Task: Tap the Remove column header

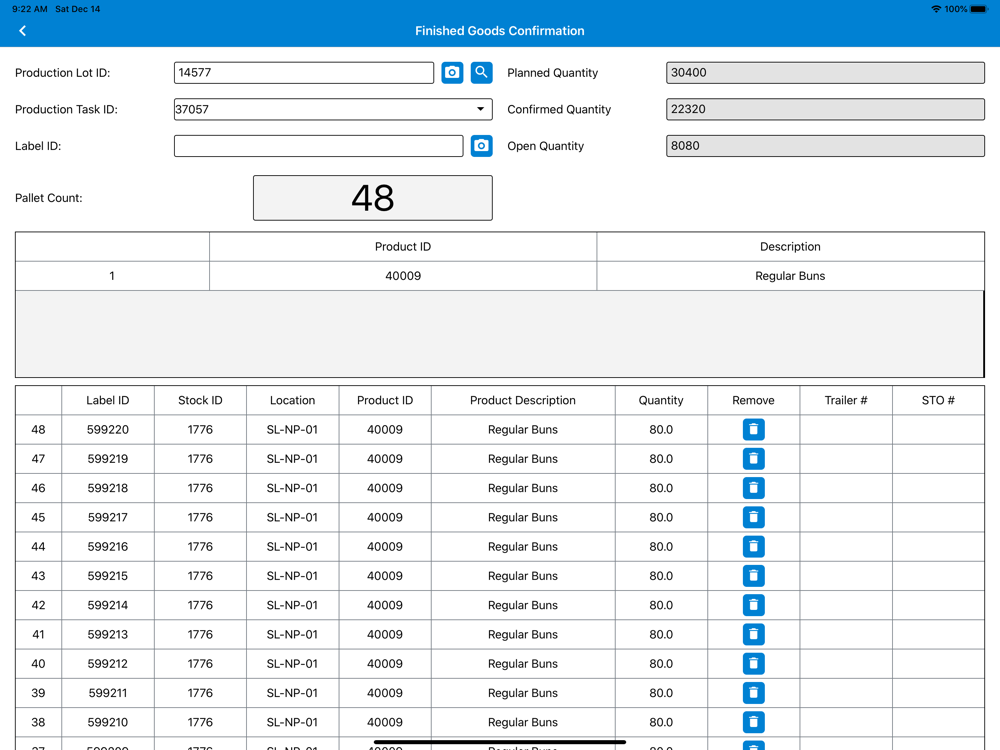Action: coord(753,400)
